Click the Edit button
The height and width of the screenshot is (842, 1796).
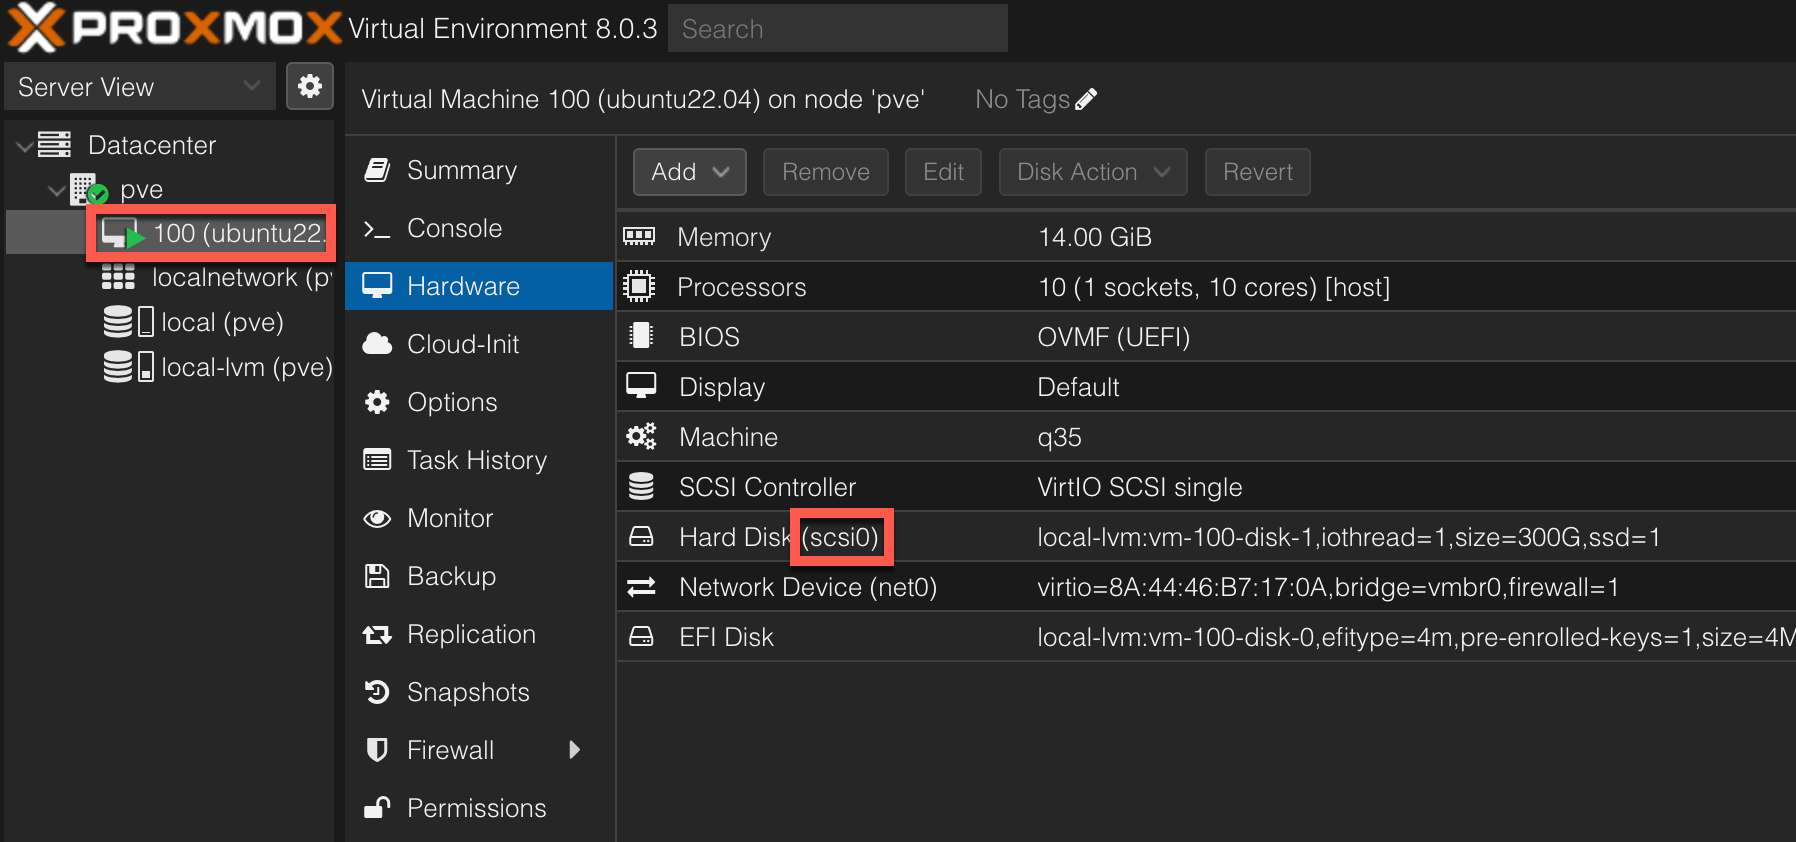tap(943, 172)
